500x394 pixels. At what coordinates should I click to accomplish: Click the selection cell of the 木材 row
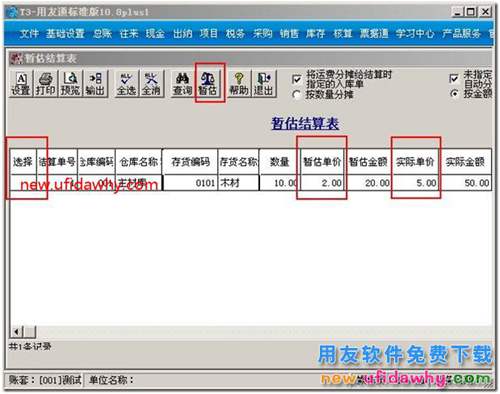tap(23, 183)
